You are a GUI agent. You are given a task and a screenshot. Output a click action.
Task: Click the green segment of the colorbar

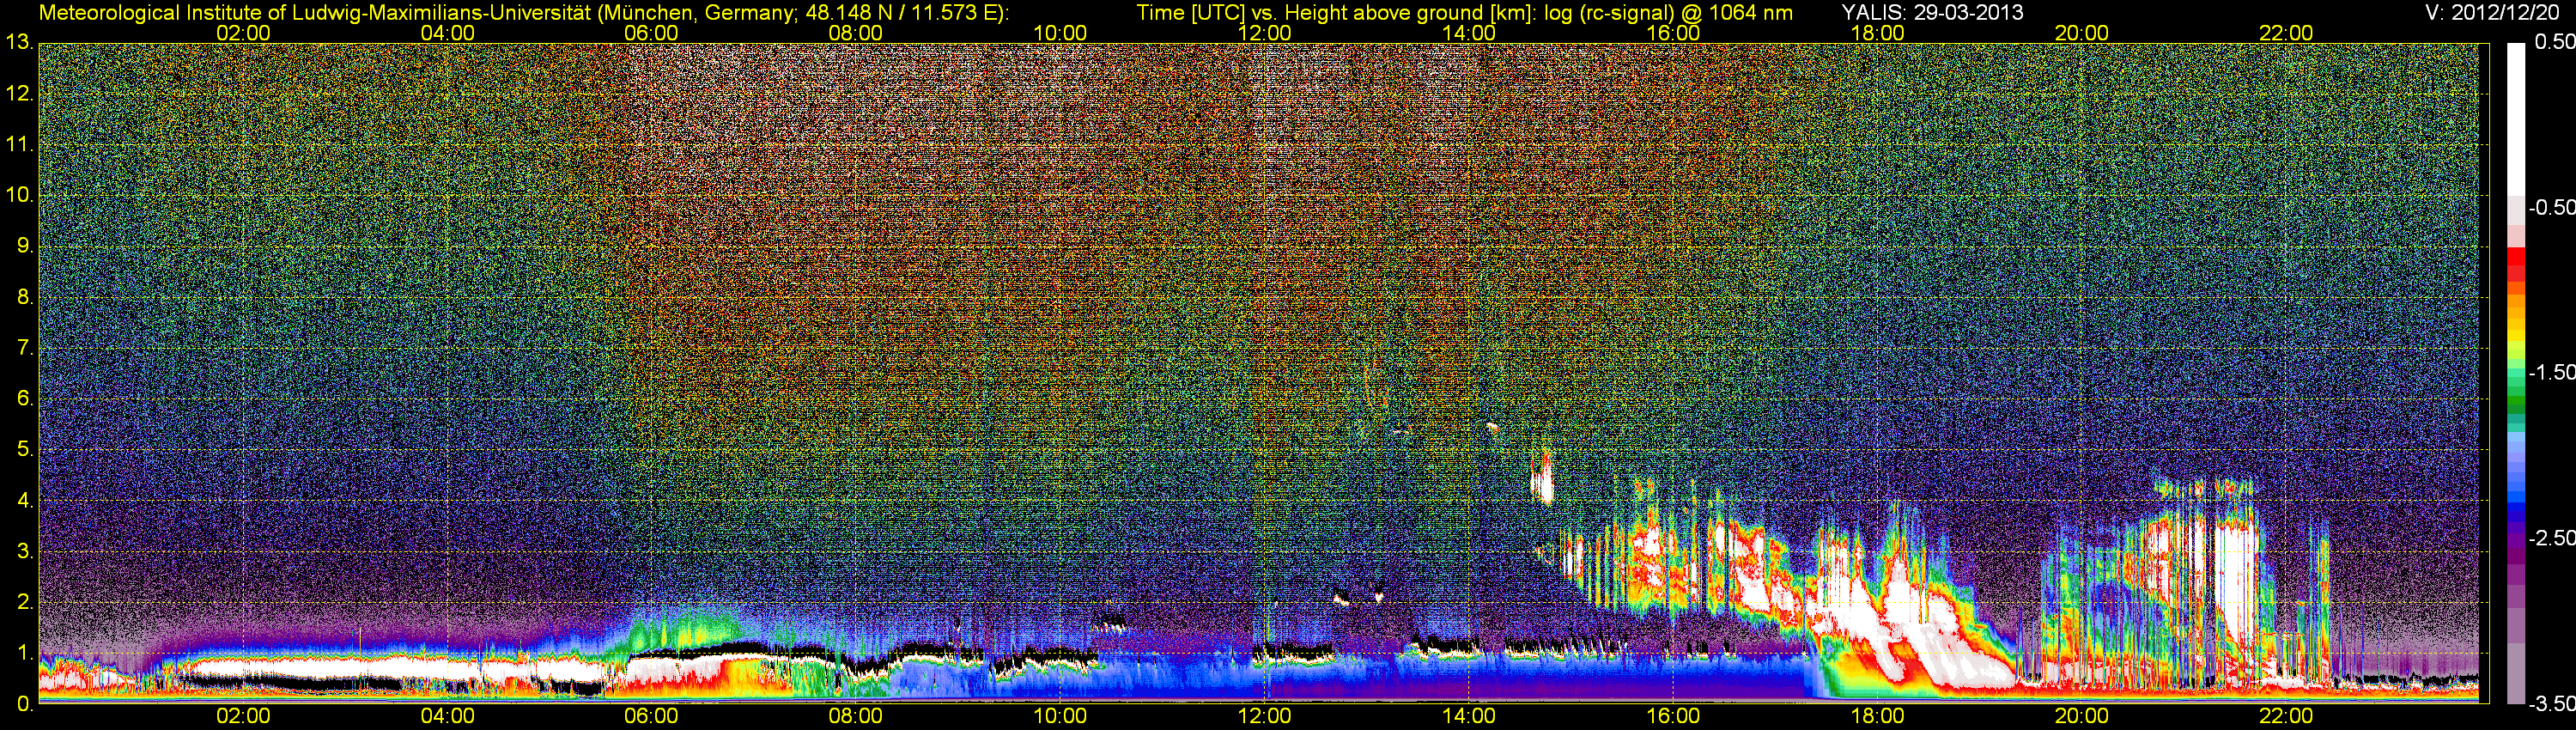(2516, 405)
